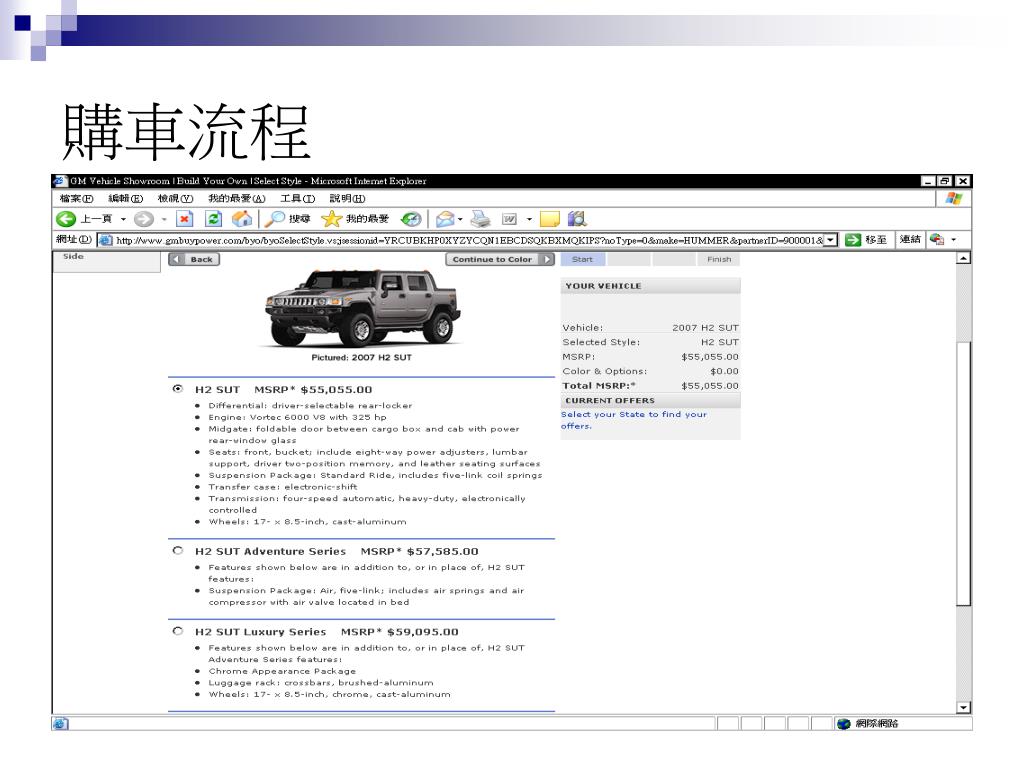
Task: Click the 'Color & Options:' label
Action: (605, 372)
